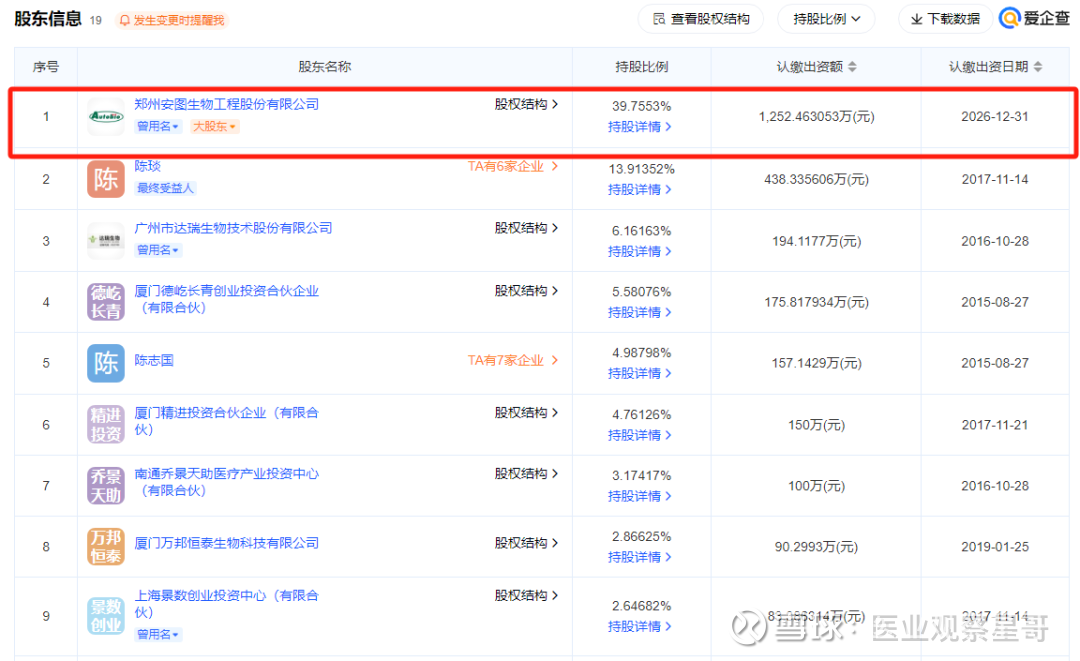Click the 爱企查 logo
1080x661 pixels.
(1035, 19)
